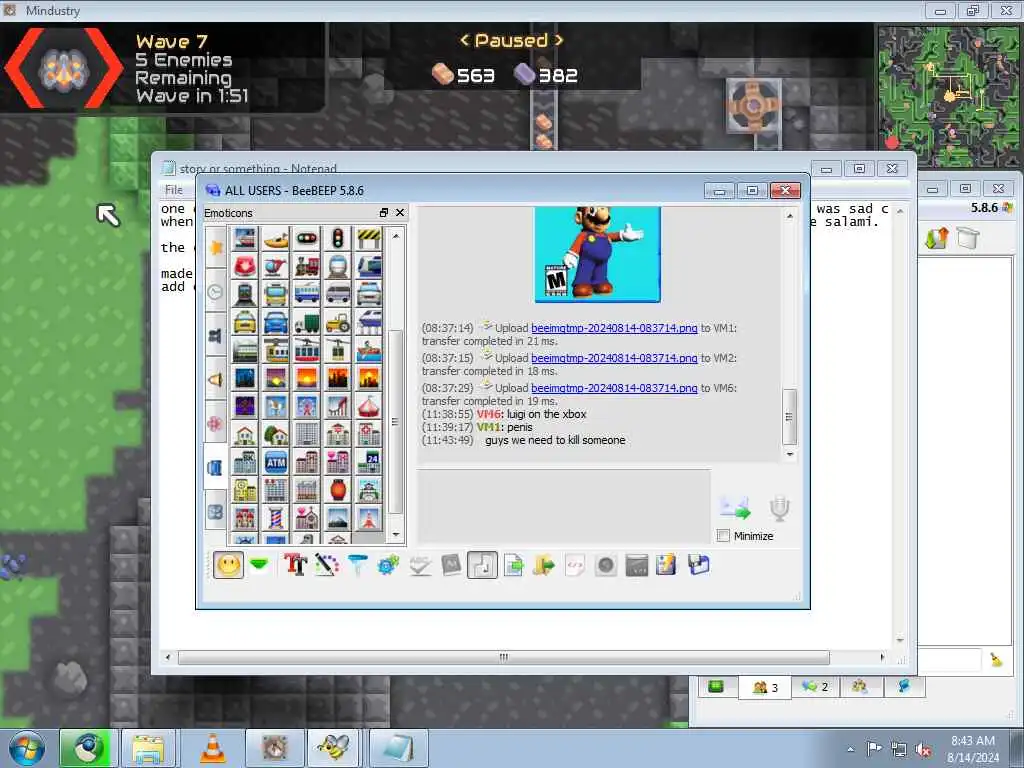The image size is (1024, 768).
Task: Click the send folder arrow icon
Action: 543,565
